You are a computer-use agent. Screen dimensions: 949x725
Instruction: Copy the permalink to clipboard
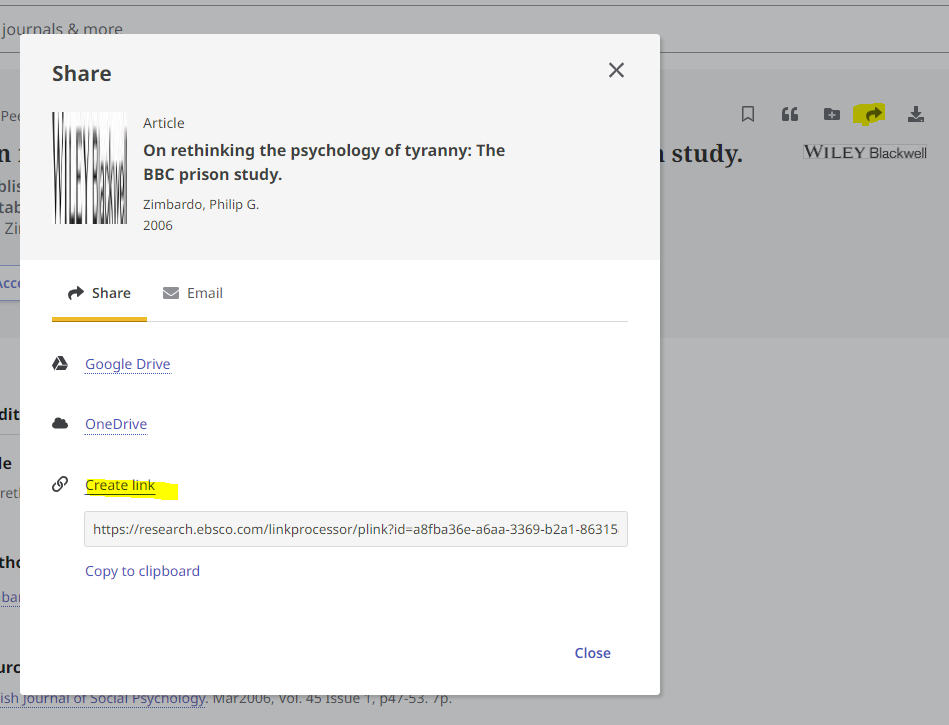pyautogui.click(x=142, y=570)
